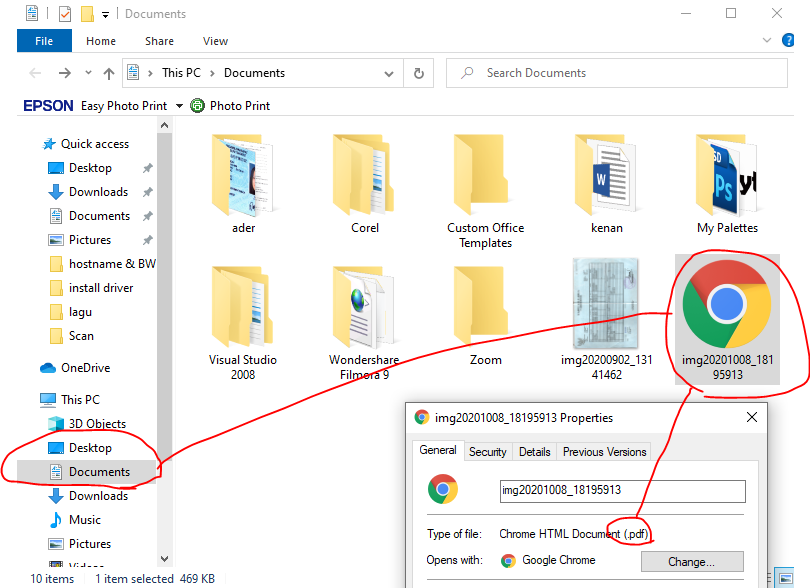Image resolution: width=810 pixels, height=588 pixels.
Task: Open the File menu tab
Action: tap(44, 41)
